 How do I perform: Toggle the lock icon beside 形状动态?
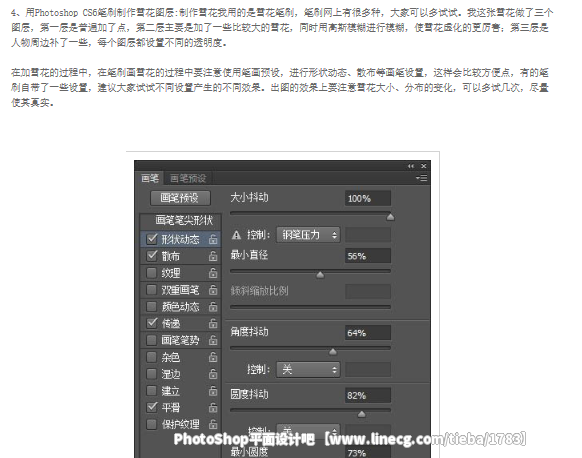pyautogui.click(x=213, y=239)
